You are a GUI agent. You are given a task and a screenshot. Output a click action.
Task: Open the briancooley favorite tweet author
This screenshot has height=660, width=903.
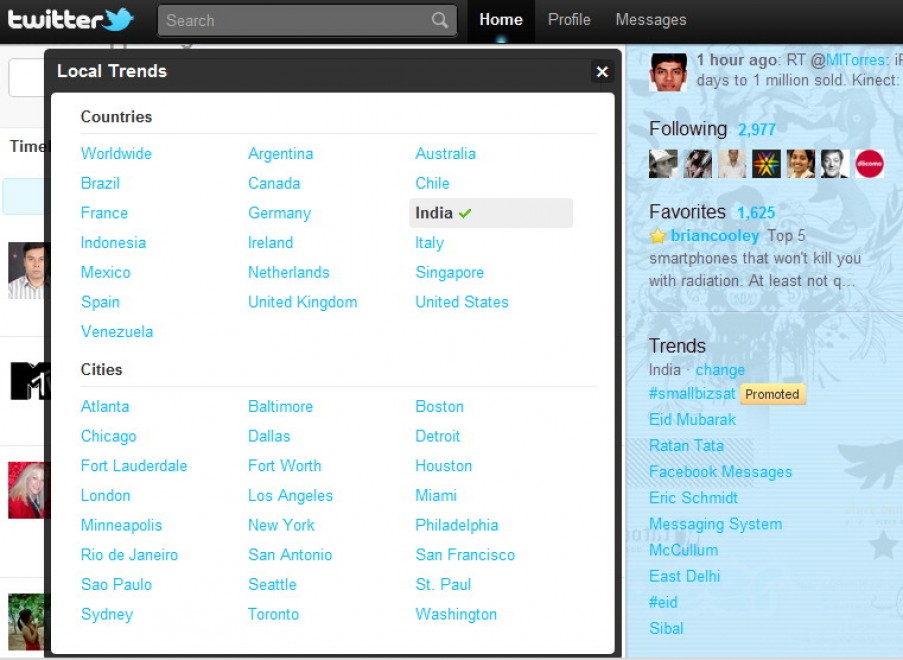(715, 236)
